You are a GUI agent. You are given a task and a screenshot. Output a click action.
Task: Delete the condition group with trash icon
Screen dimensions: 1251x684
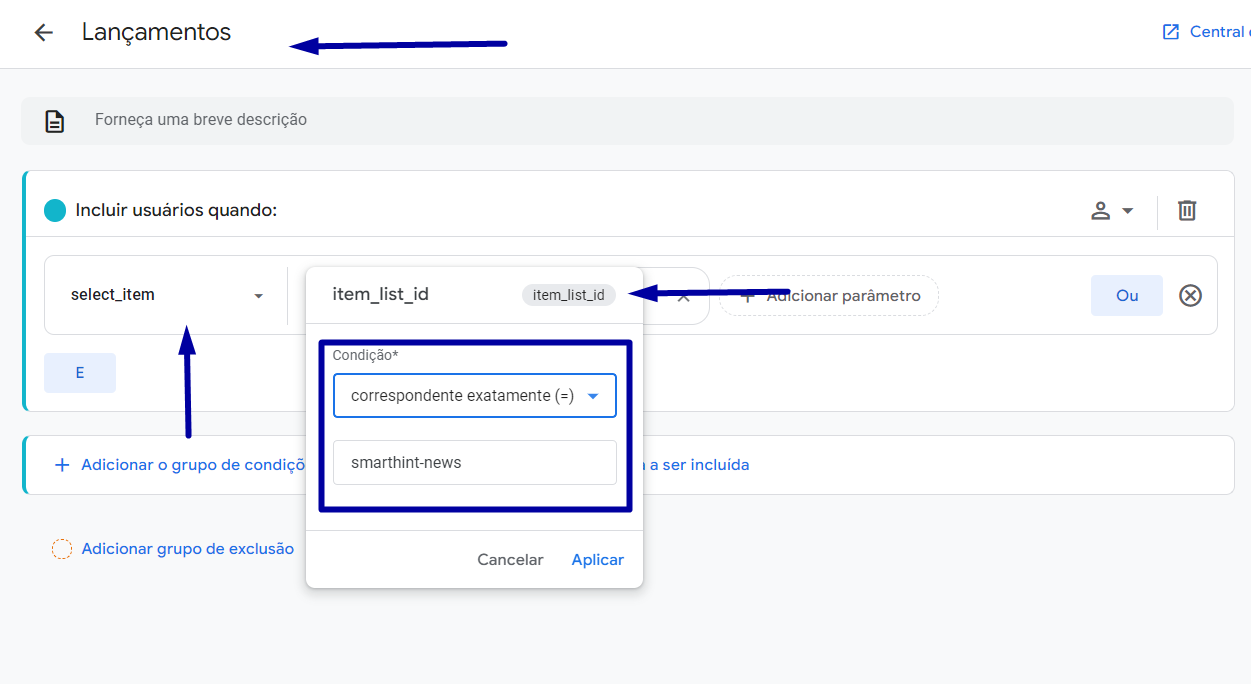1187,210
